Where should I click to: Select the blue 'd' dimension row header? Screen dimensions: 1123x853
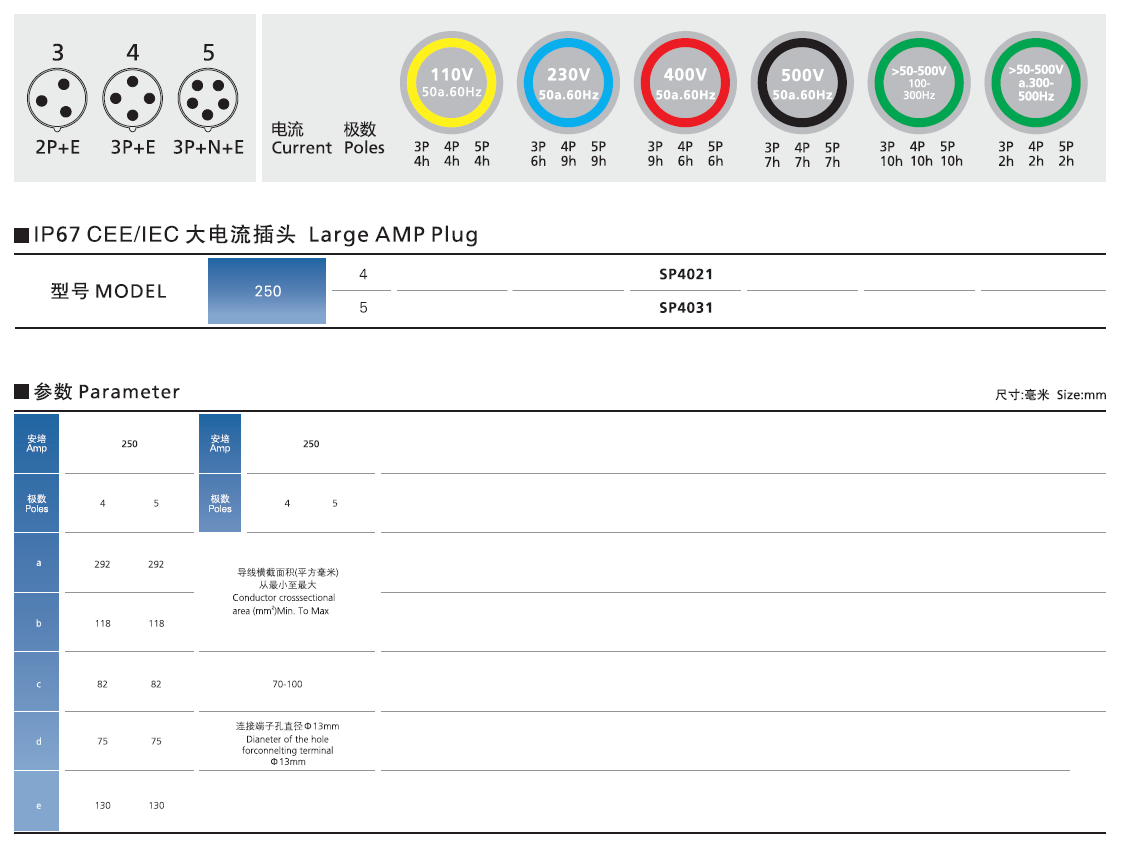coord(37,741)
